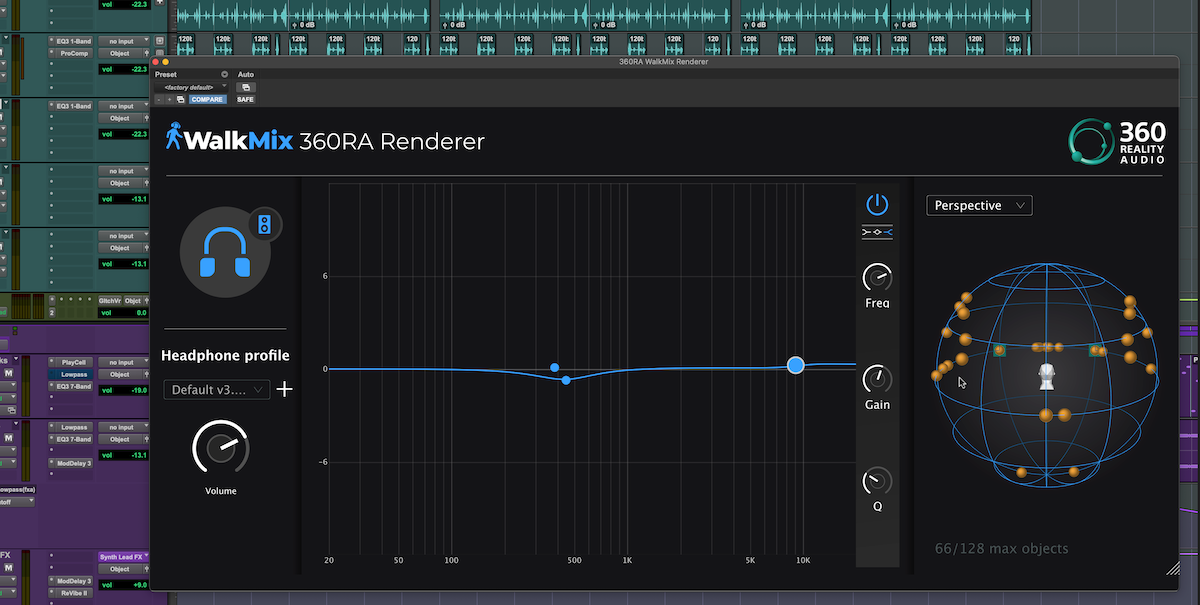1200x605 pixels.
Task: Open the Preset menu arrow
Action: [224, 75]
